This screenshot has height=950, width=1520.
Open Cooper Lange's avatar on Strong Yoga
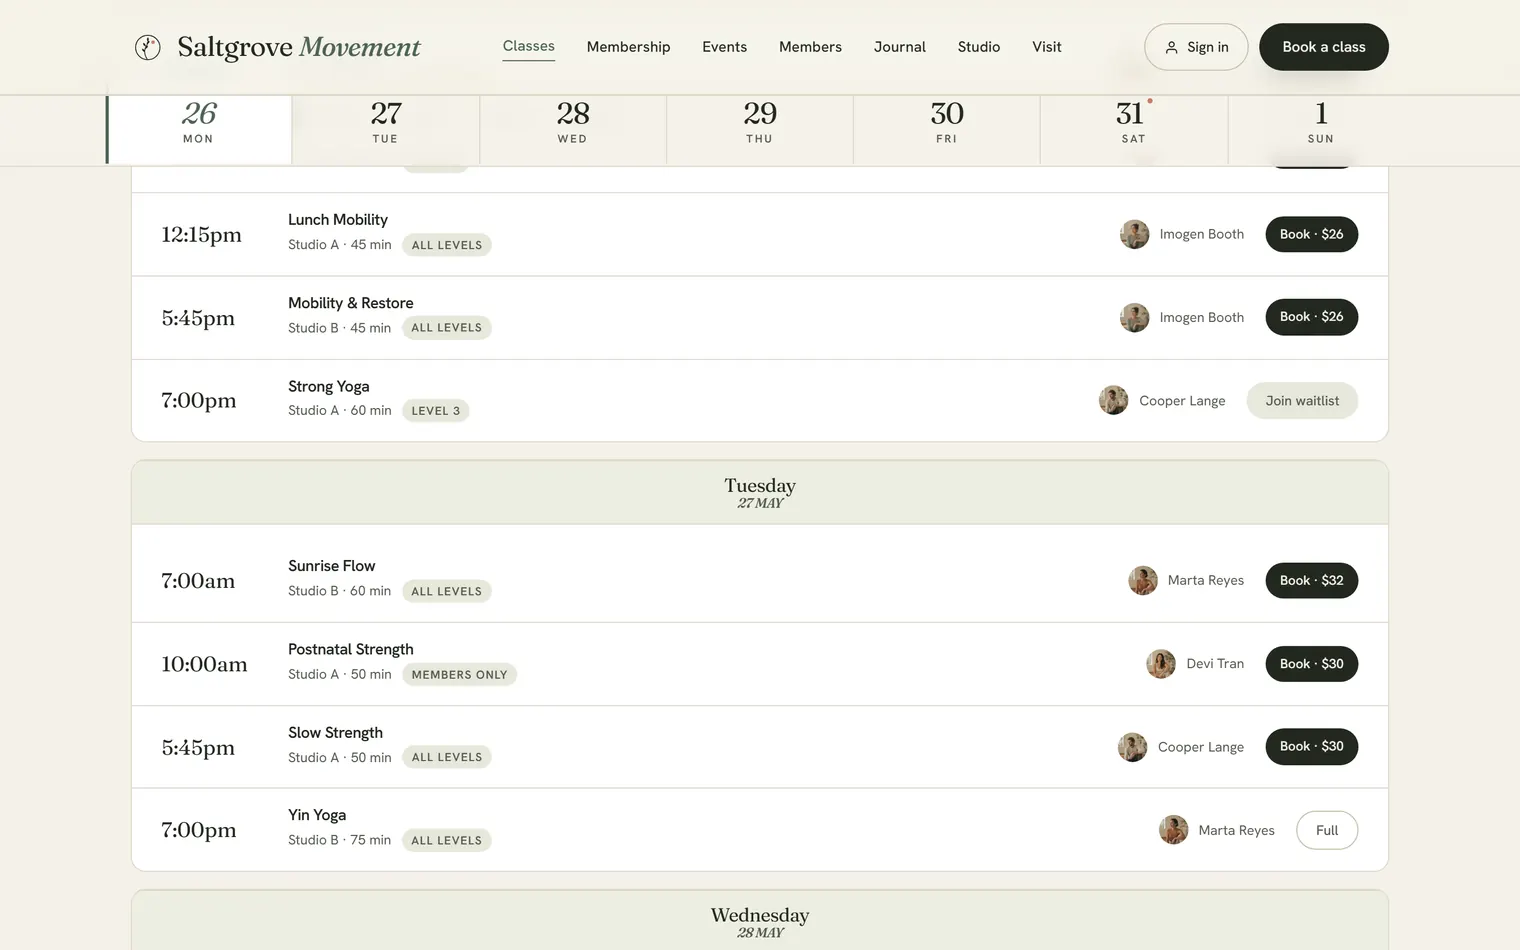point(1113,400)
